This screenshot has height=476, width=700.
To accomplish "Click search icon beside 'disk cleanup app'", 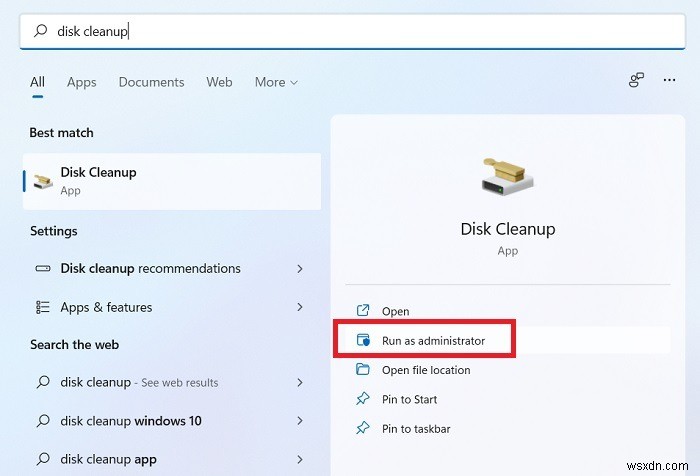I will tap(43, 459).
